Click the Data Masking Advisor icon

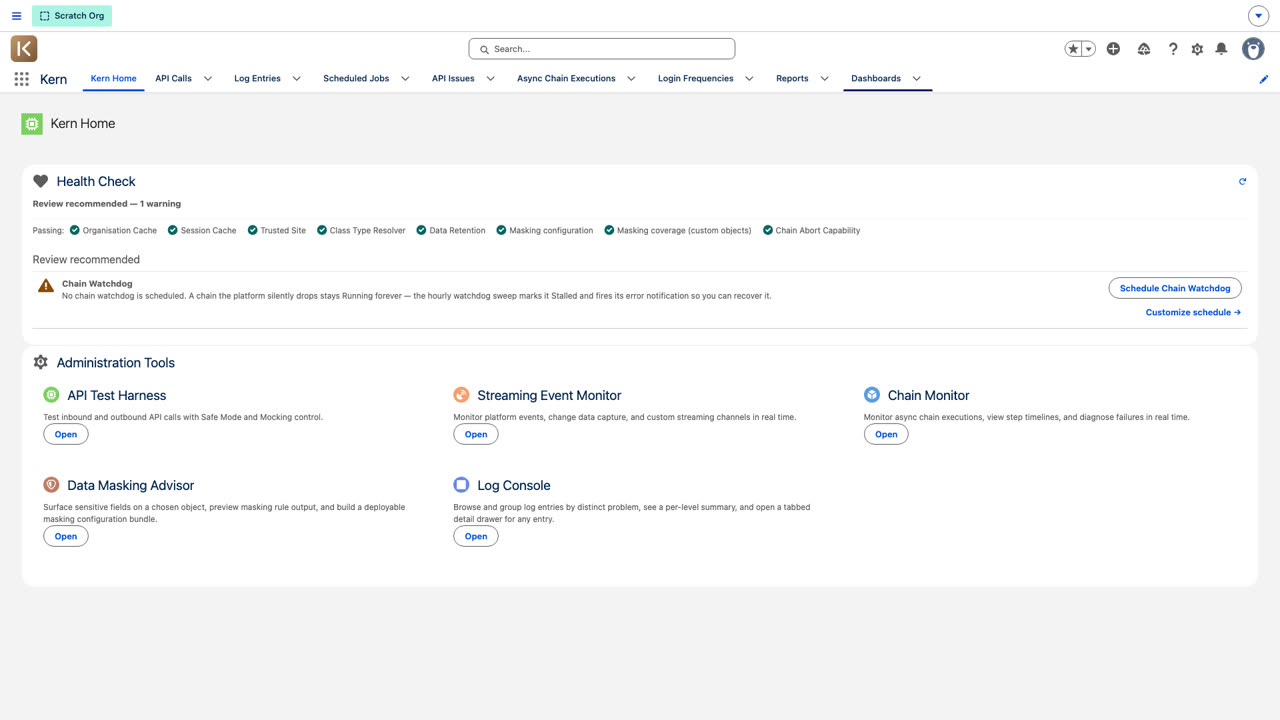click(x=51, y=485)
